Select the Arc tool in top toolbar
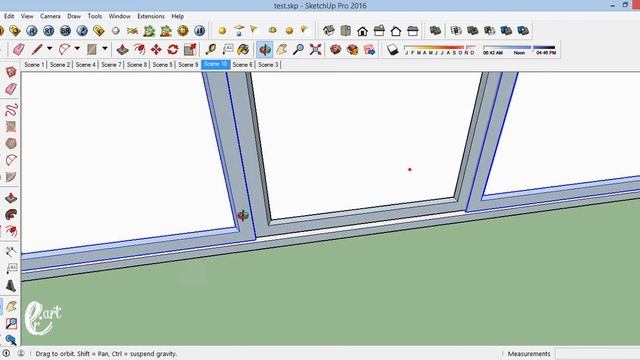Image resolution: width=640 pixels, height=360 pixels. [x=64, y=49]
